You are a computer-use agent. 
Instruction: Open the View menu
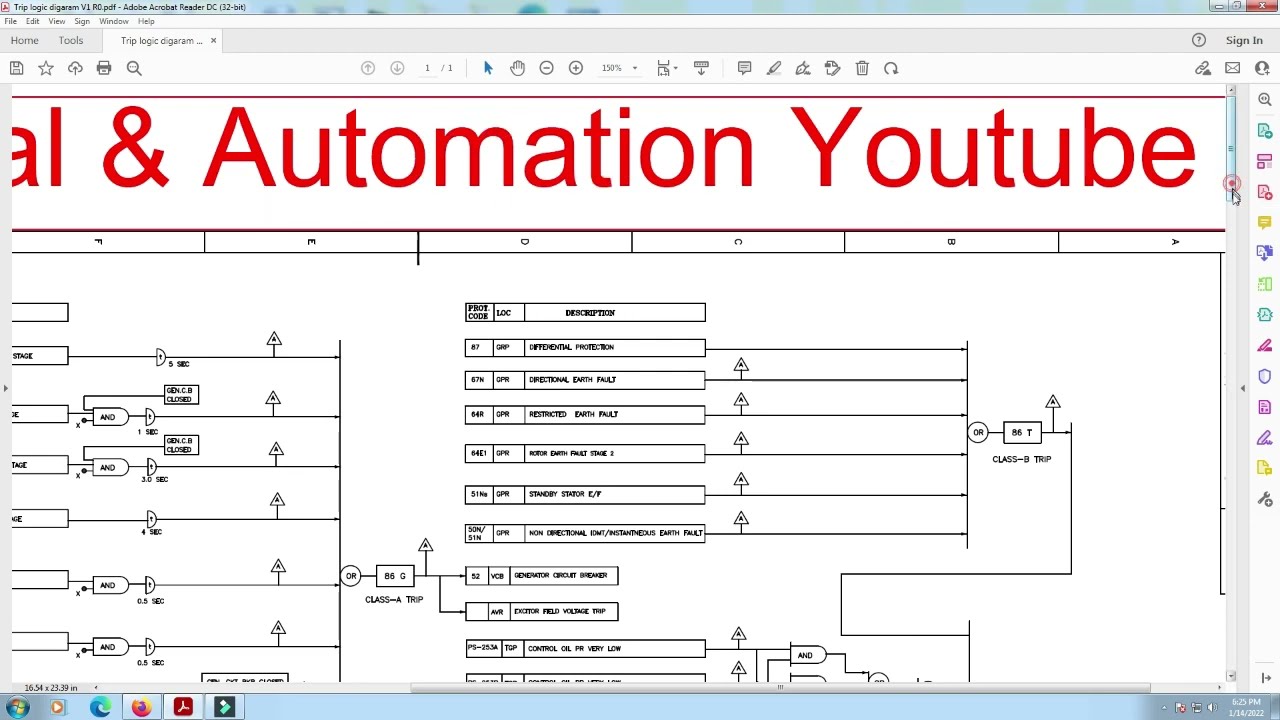[x=57, y=21]
